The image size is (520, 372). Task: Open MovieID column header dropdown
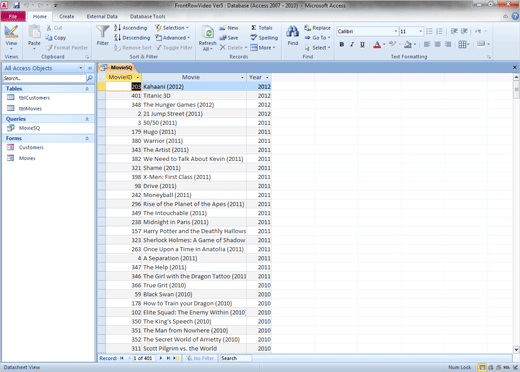[138, 77]
